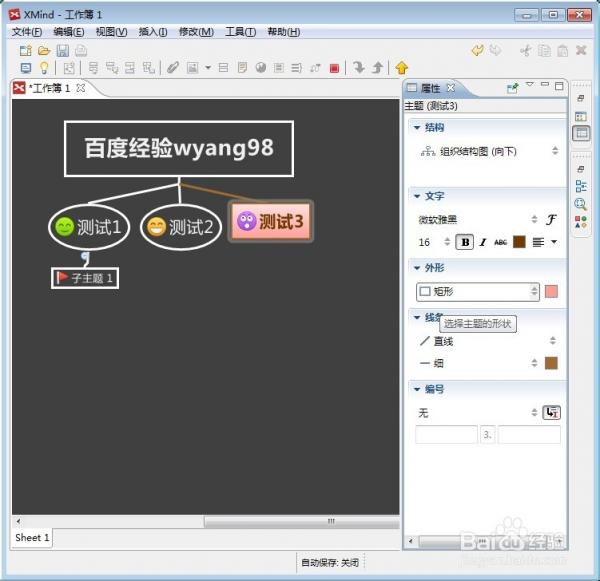The height and width of the screenshot is (581, 600).
Task: Collapse the 结构 section
Action: [x=417, y=127]
